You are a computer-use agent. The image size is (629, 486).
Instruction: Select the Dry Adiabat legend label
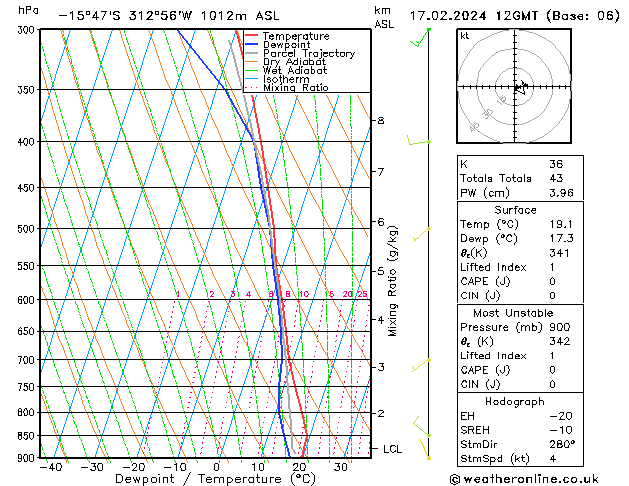[294, 62]
